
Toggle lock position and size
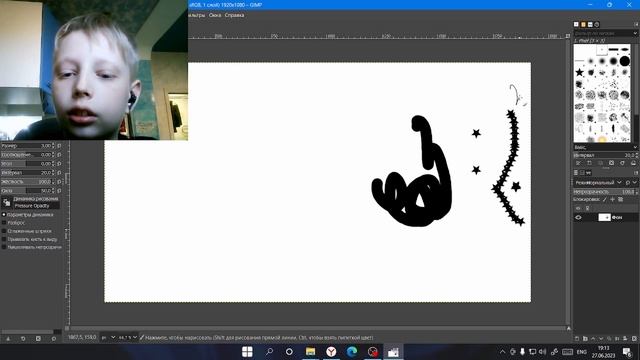pyautogui.click(x=612, y=200)
